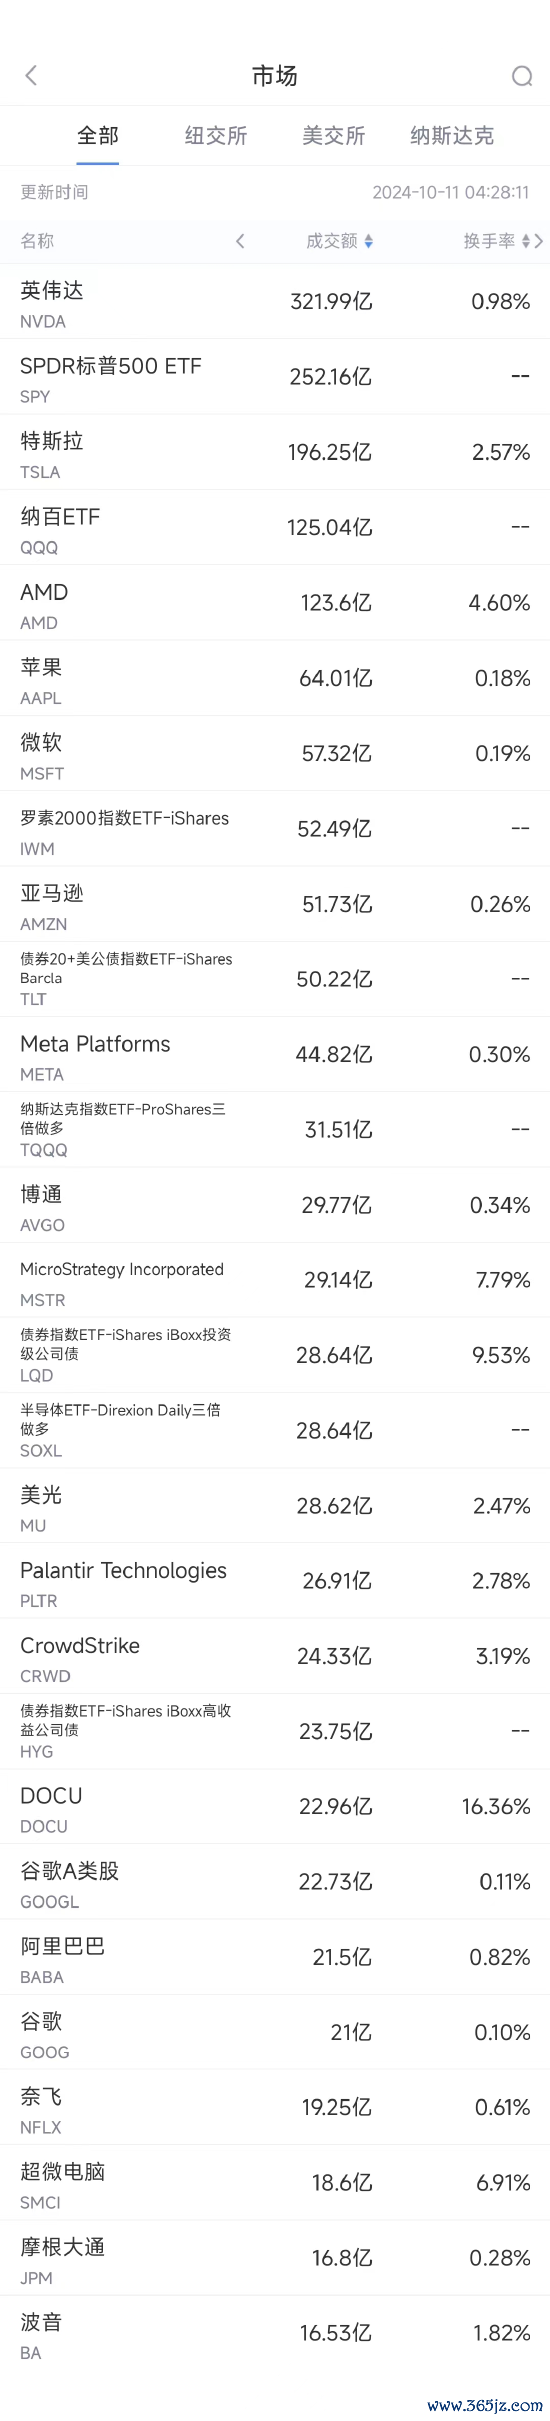Select the 纳斯达克 tab
This screenshot has height=2421, width=550.
[452, 136]
